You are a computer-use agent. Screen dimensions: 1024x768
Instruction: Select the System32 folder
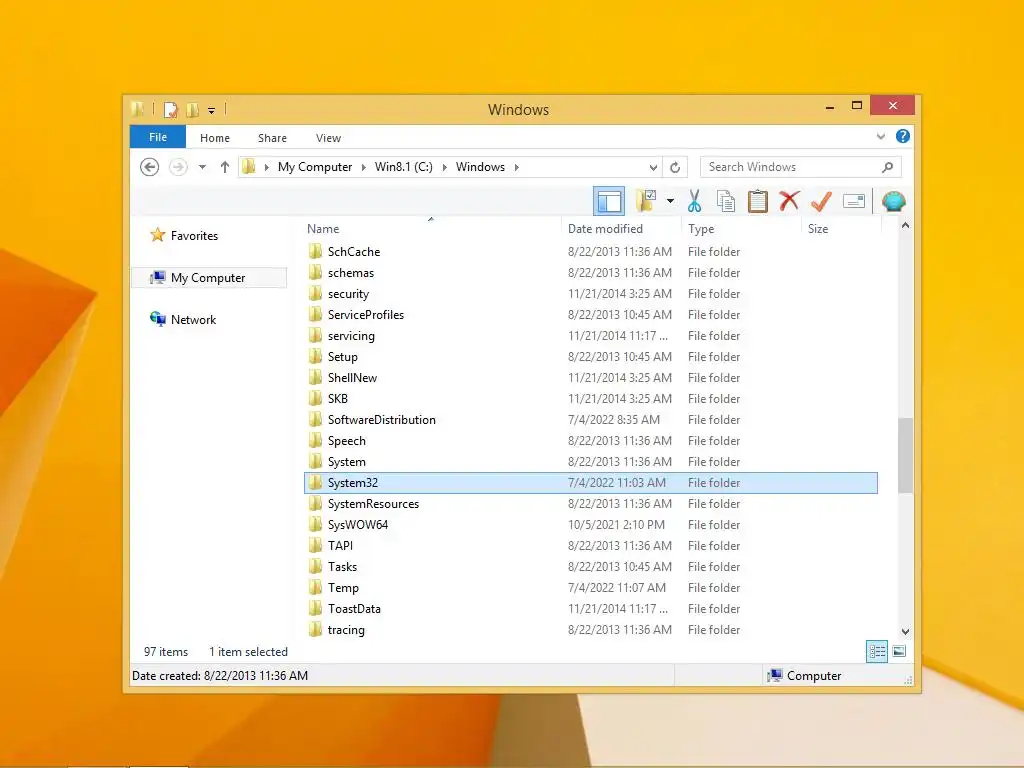click(x=591, y=483)
